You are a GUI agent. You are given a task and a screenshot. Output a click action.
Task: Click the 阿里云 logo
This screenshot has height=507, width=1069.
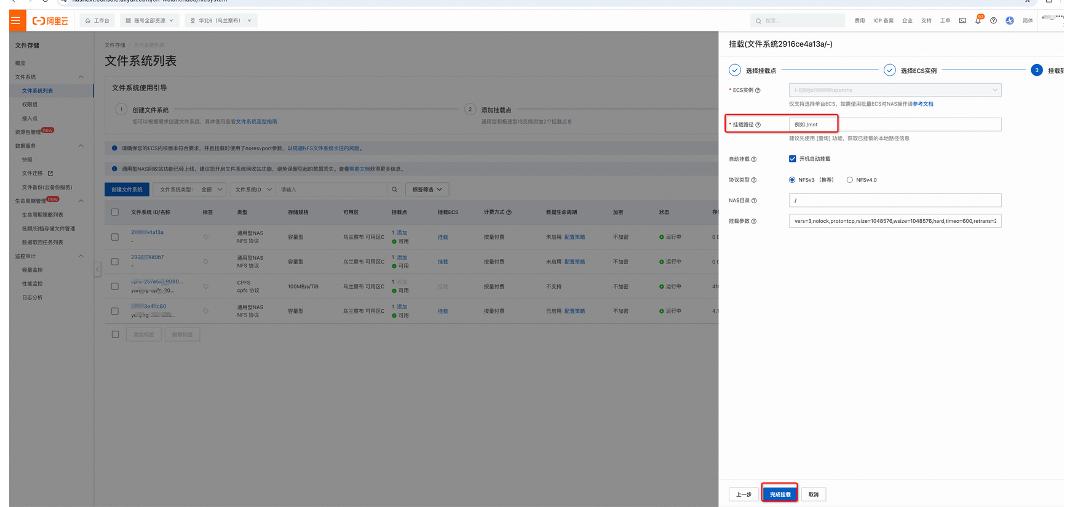51,20
